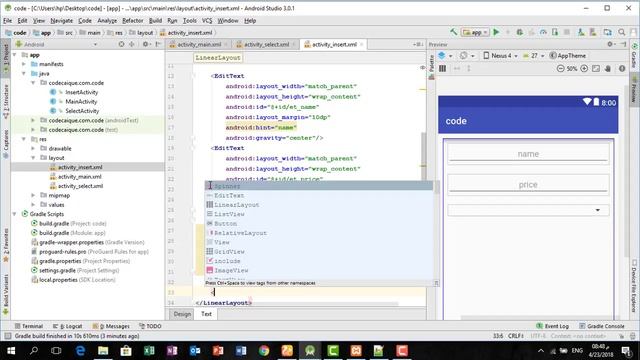Image resolution: width=640 pixels, height=360 pixels.
Task: Open the Android profiler gauge icon
Action: (x=543, y=32)
